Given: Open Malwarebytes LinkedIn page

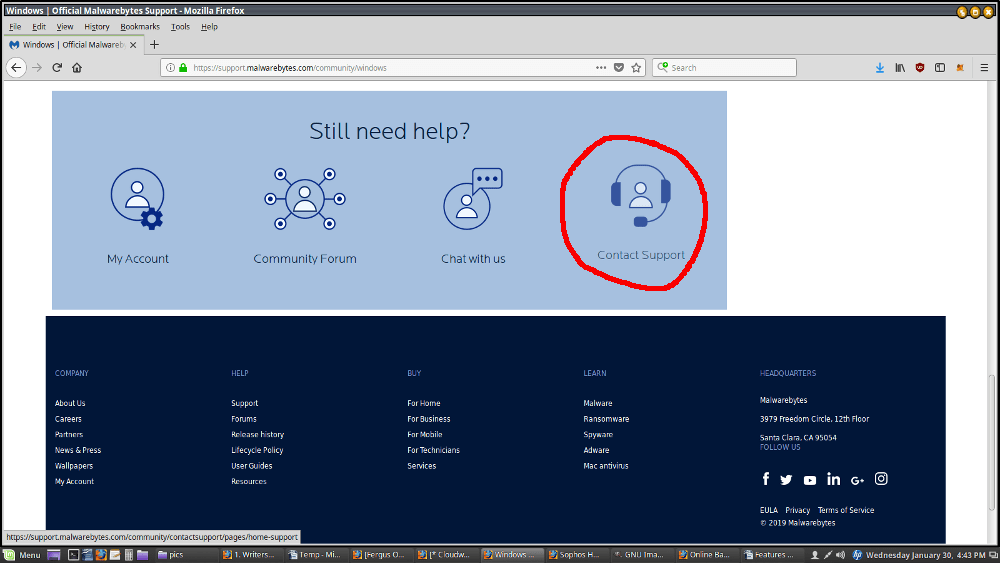Looking at the screenshot, I should (x=834, y=479).
